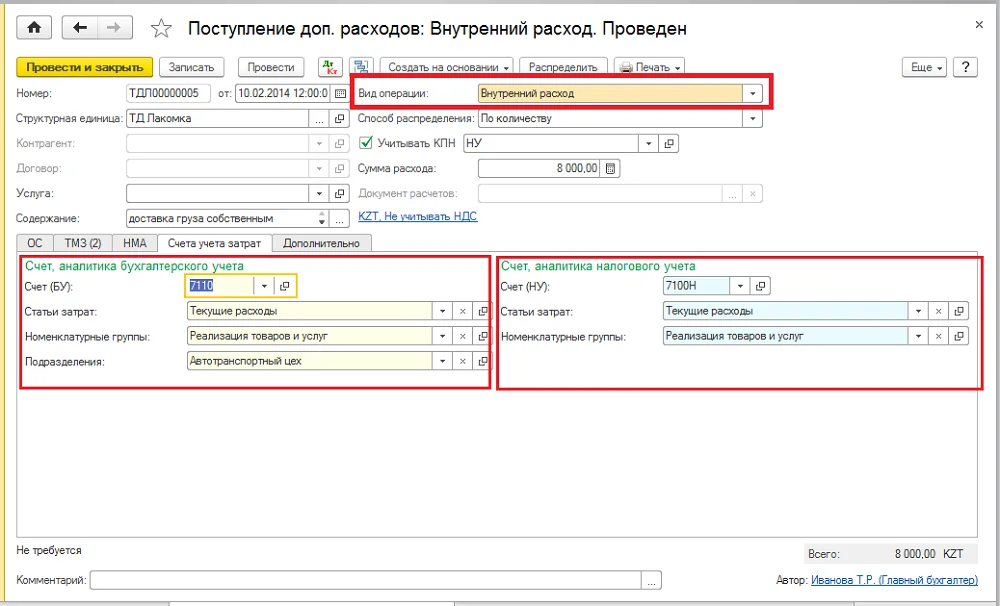Open НУ Номенклатурные группы record
The image size is (1000, 606).
click(x=959, y=336)
